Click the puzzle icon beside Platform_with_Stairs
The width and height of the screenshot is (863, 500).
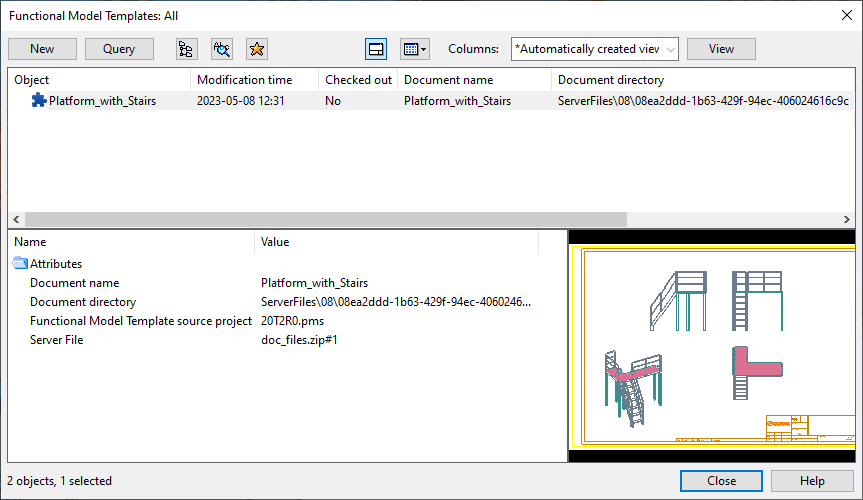pyautogui.click(x=39, y=101)
